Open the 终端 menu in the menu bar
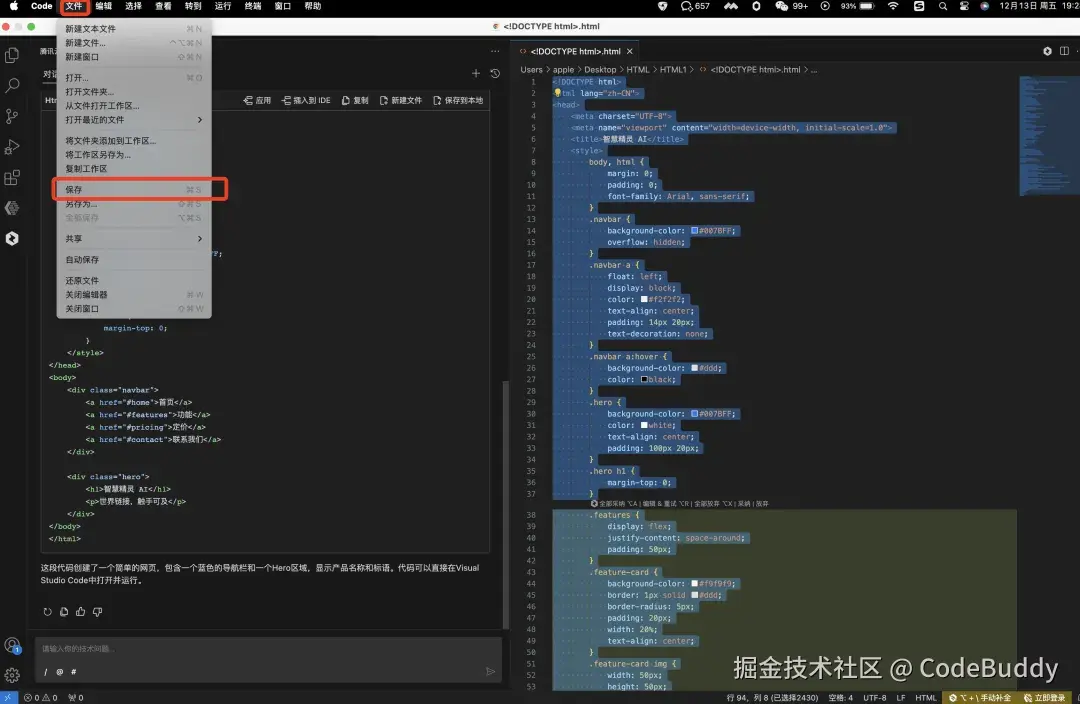1080x704 pixels. pos(253,6)
